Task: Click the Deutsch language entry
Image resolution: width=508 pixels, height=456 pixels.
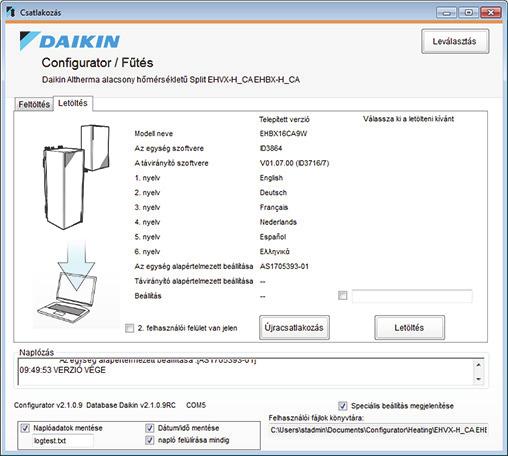Action: pos(273,193)
